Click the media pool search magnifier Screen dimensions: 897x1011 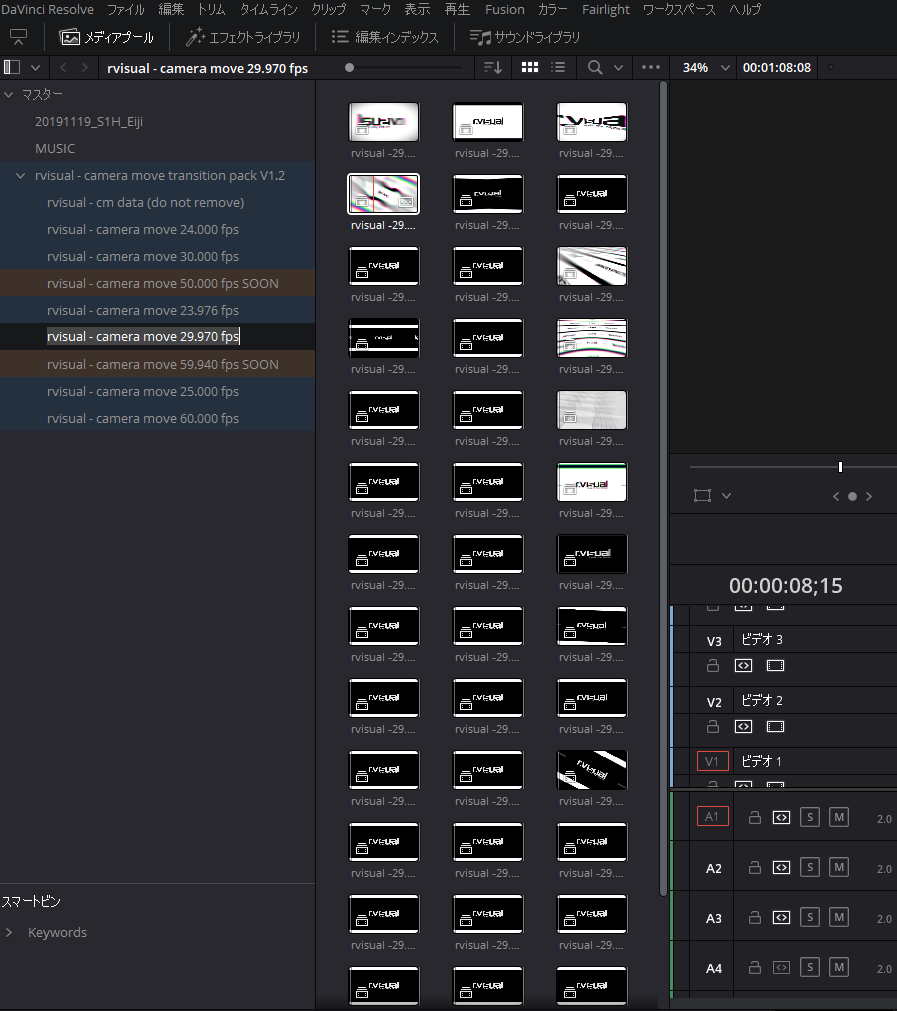pyautogui.click(x=595, y=67)
